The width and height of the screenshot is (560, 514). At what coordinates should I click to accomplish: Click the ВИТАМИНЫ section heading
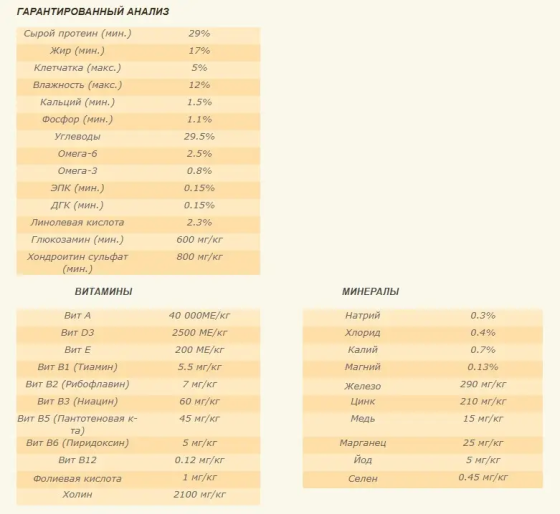pyautogui.click(x=104, y=291)
